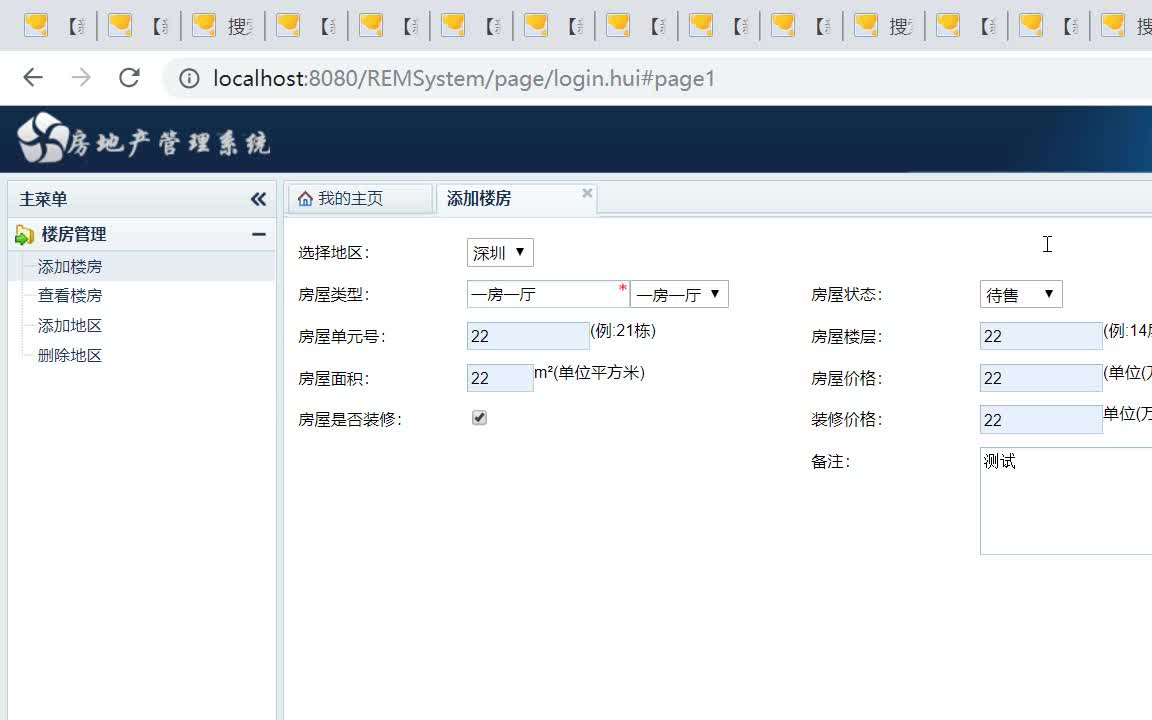Close the 添加楼房 tab
Viewport: 1152px width, 720px height.
(x=587, y=193)
